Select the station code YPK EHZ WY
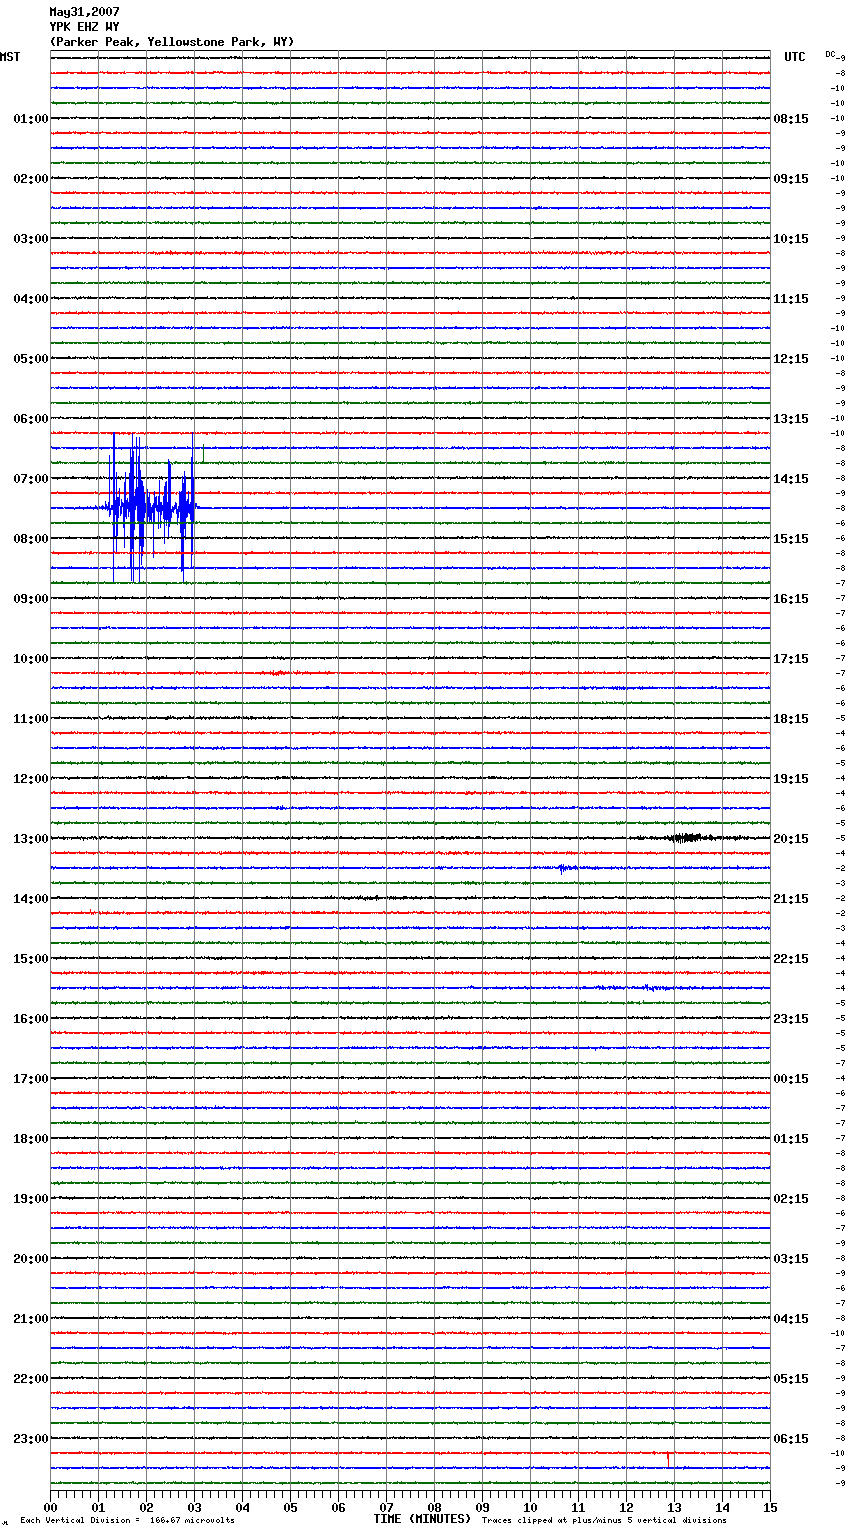Screen dimensions: 850x1534 click(x=84, y=27)
